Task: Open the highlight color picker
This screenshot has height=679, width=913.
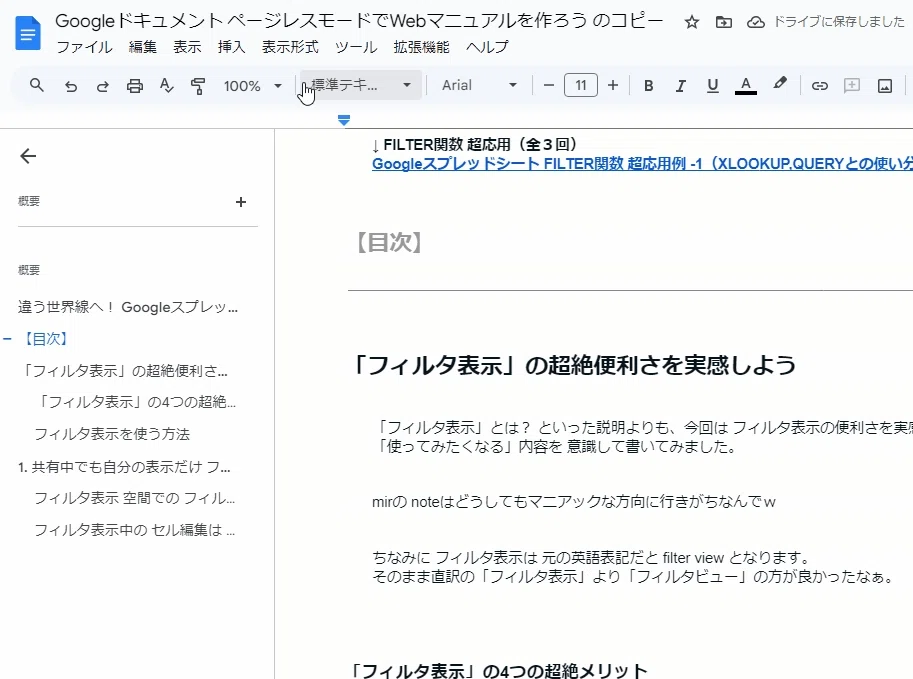Action: (x=780, y=84)
